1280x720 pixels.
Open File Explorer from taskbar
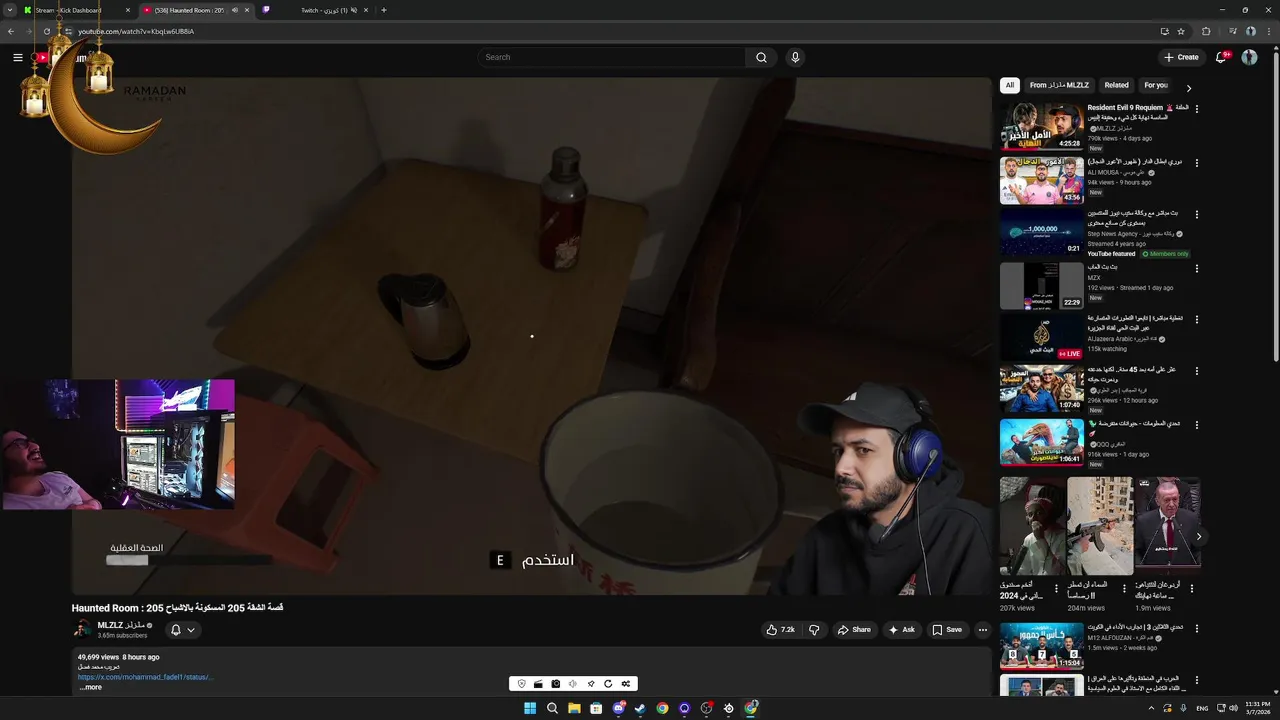(574, 708)
